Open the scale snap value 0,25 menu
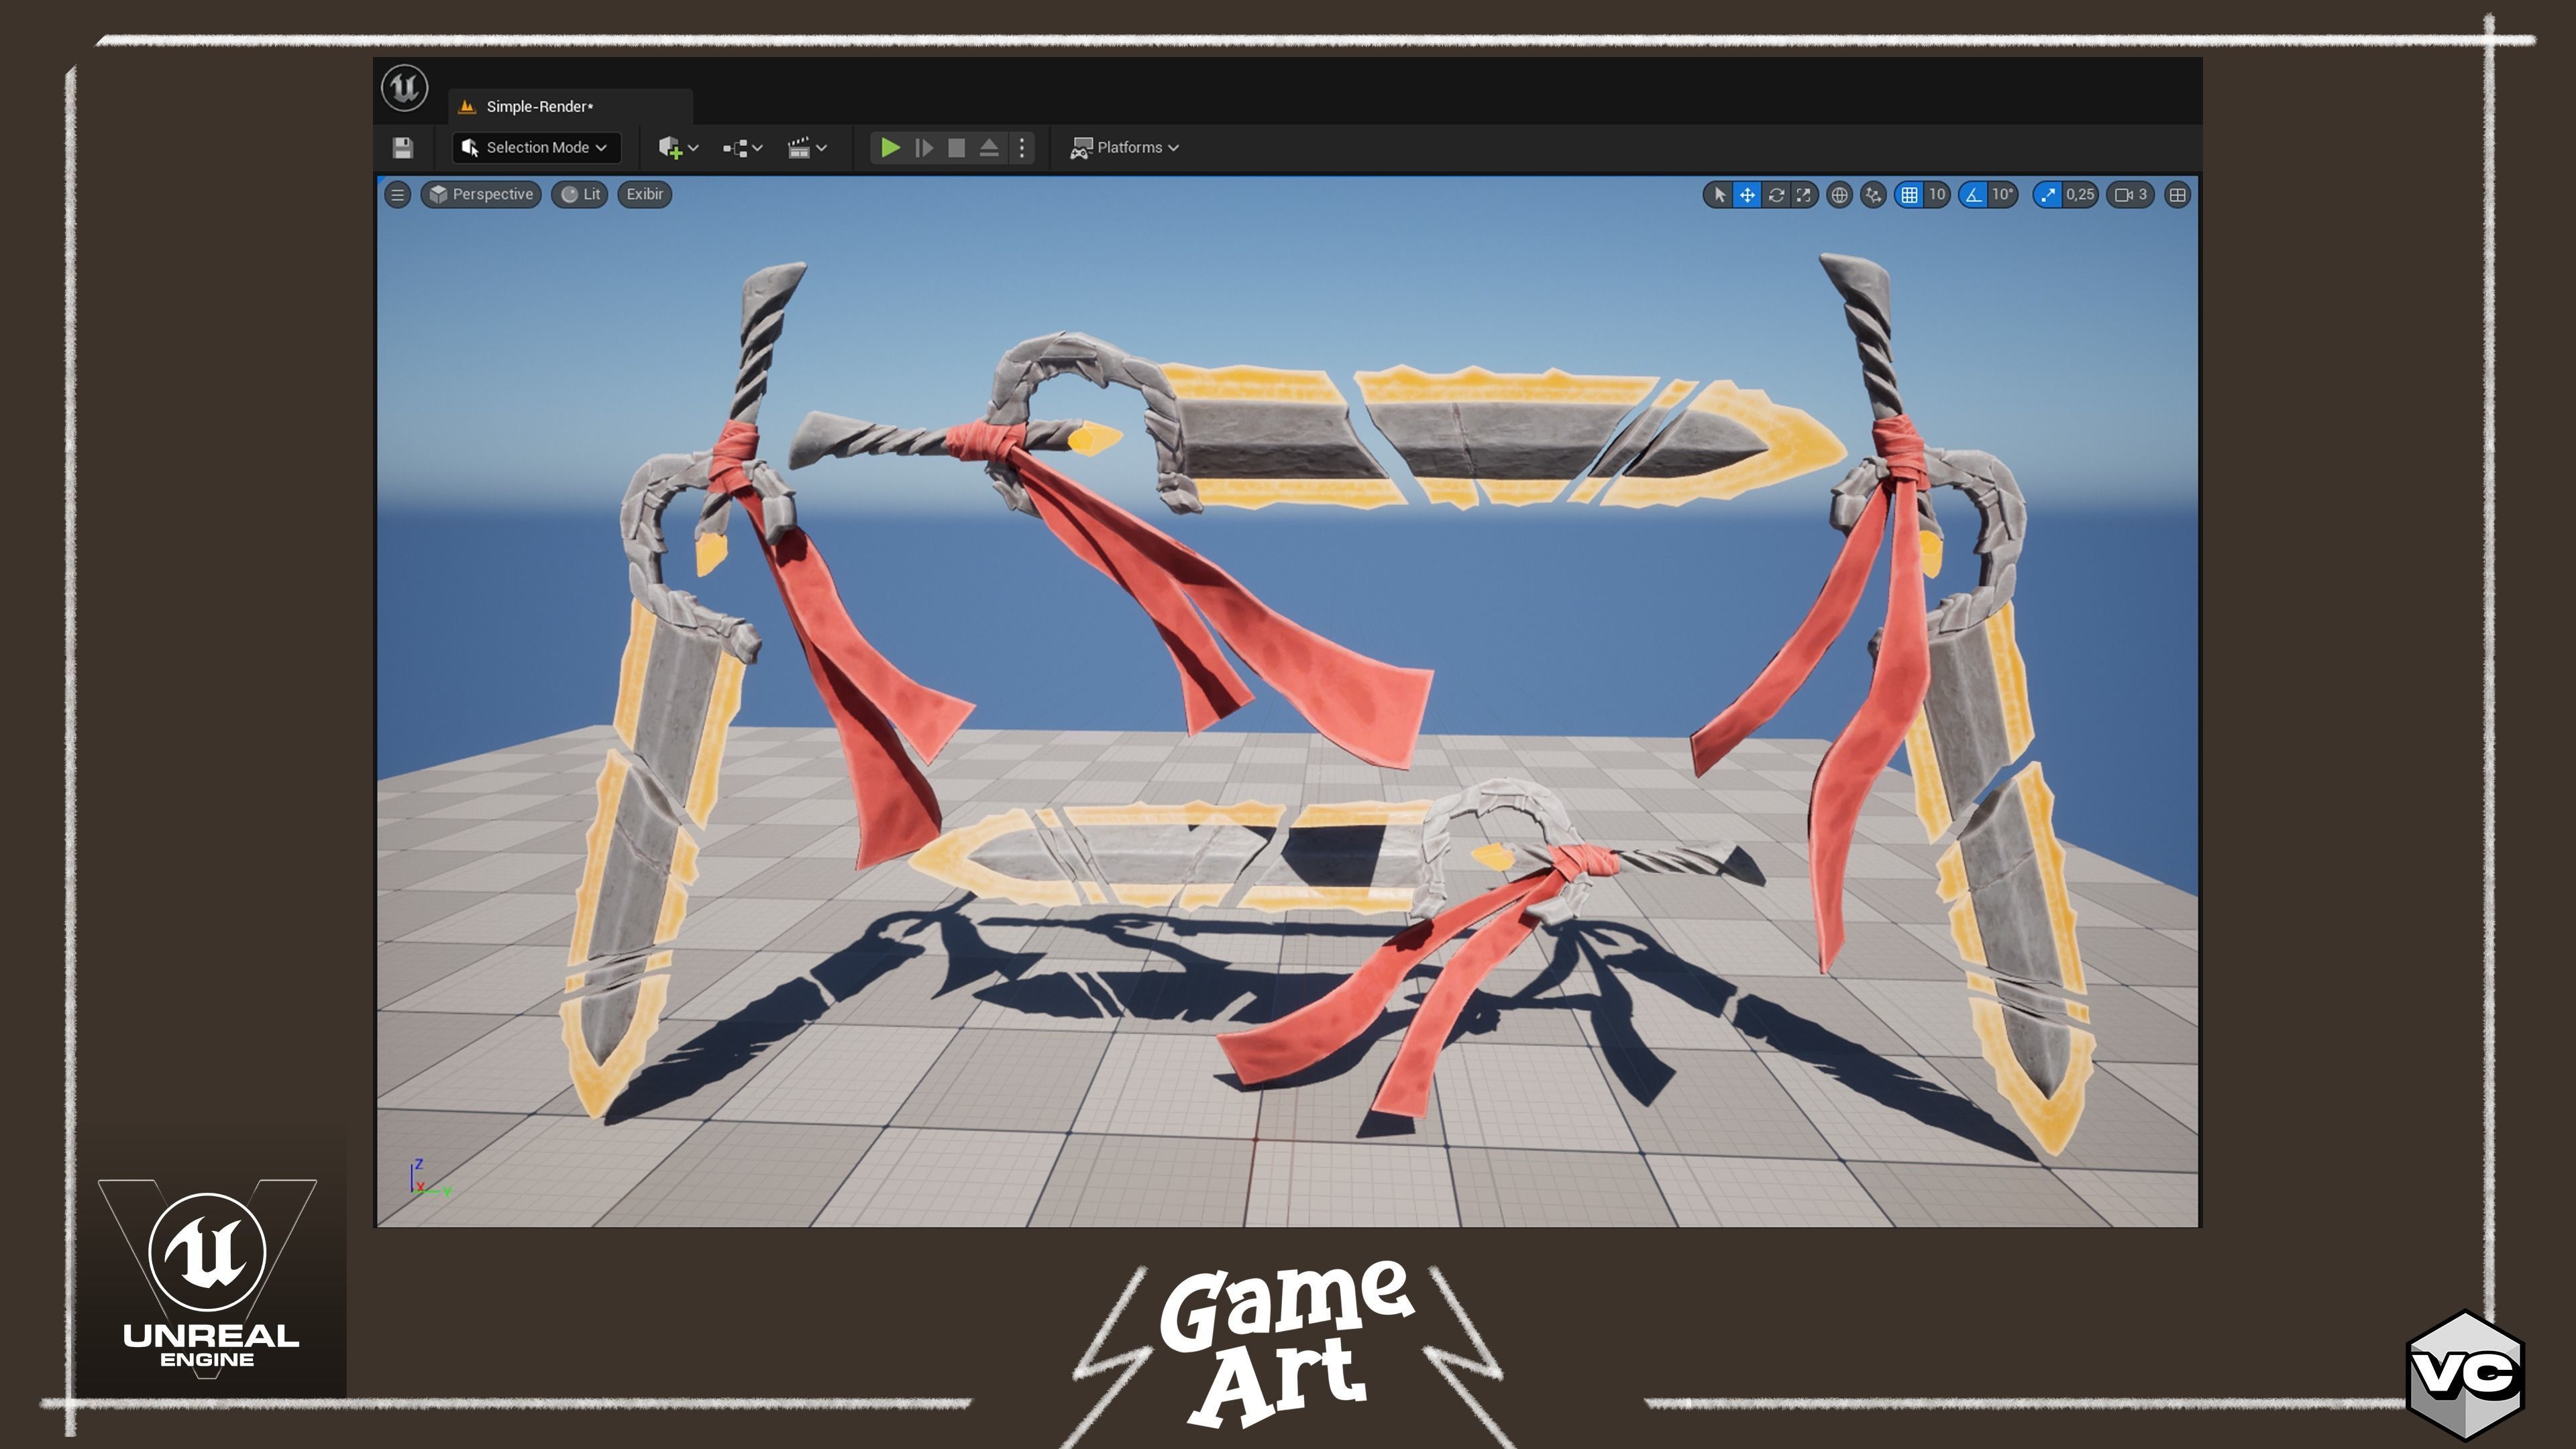 click(x=2080, y=195)
